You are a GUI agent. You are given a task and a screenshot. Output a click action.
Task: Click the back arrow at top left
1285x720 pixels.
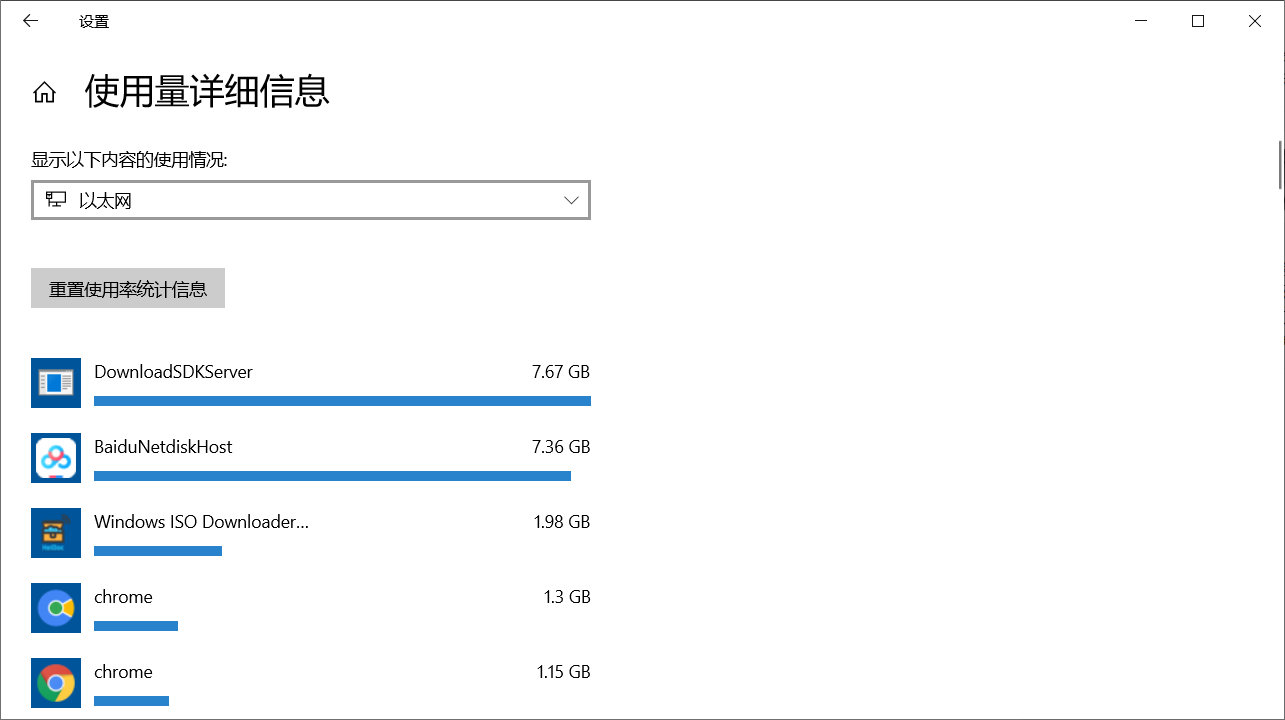click(29, 20)
